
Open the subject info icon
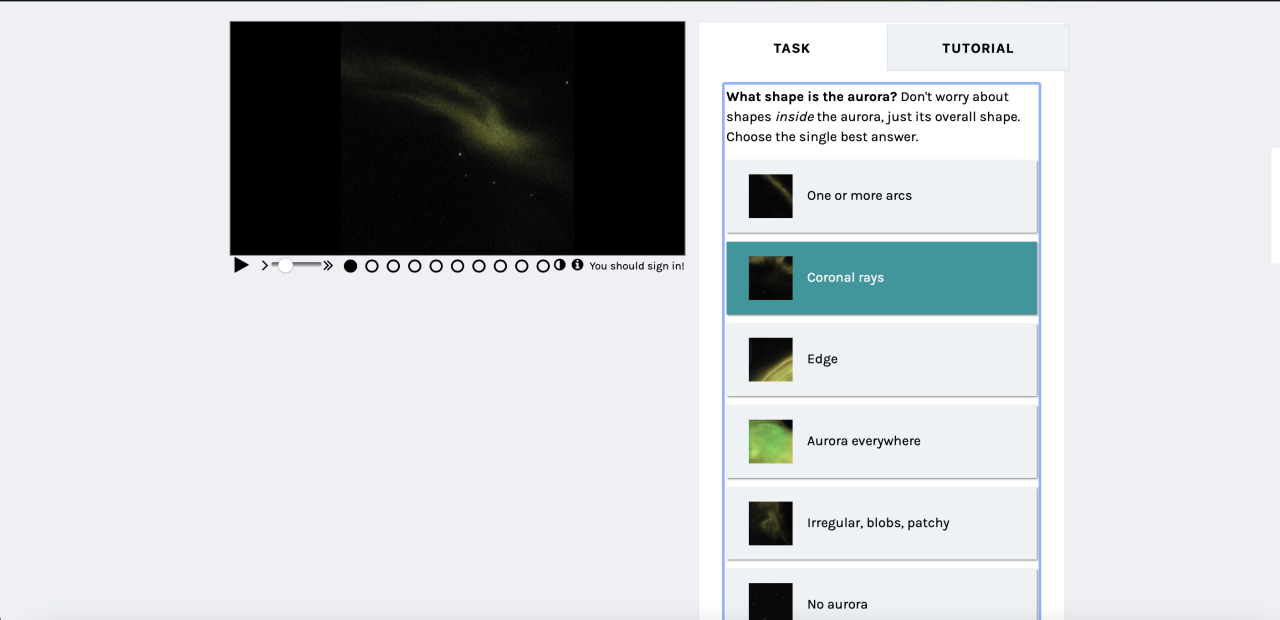tap(577, 265)
